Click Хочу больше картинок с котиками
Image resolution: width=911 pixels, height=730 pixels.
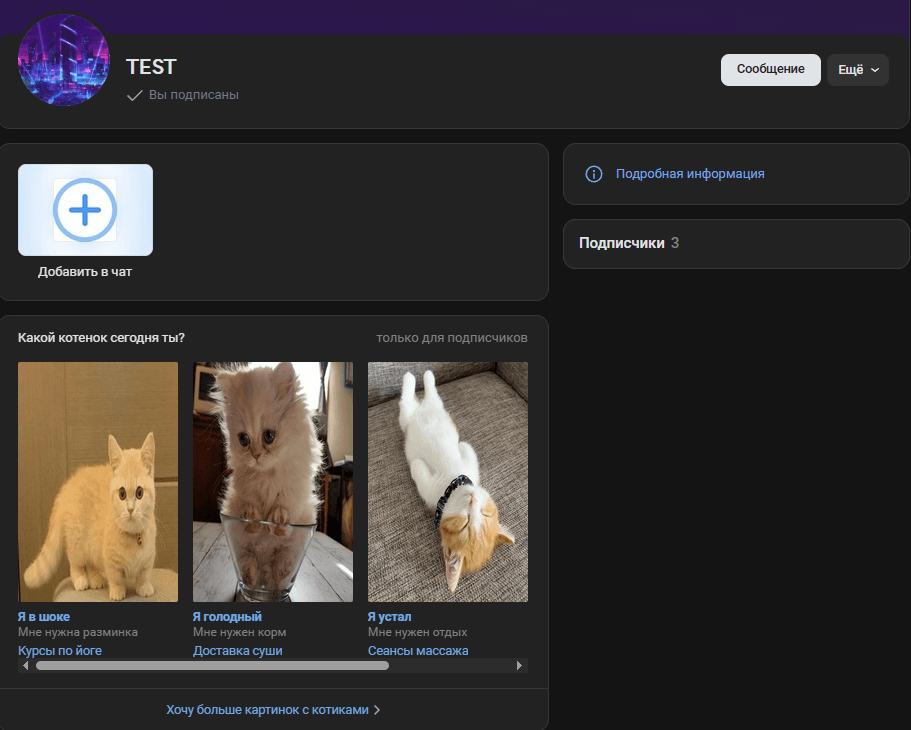[266, 707]
